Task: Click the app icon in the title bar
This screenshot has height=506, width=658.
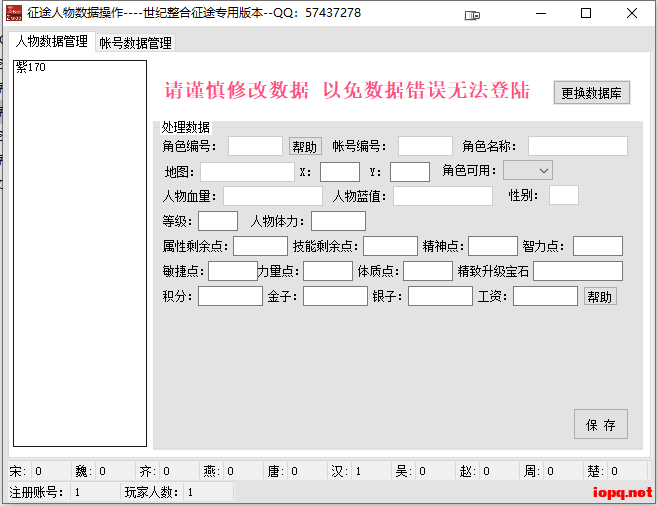Action: (x=14, y=13)
